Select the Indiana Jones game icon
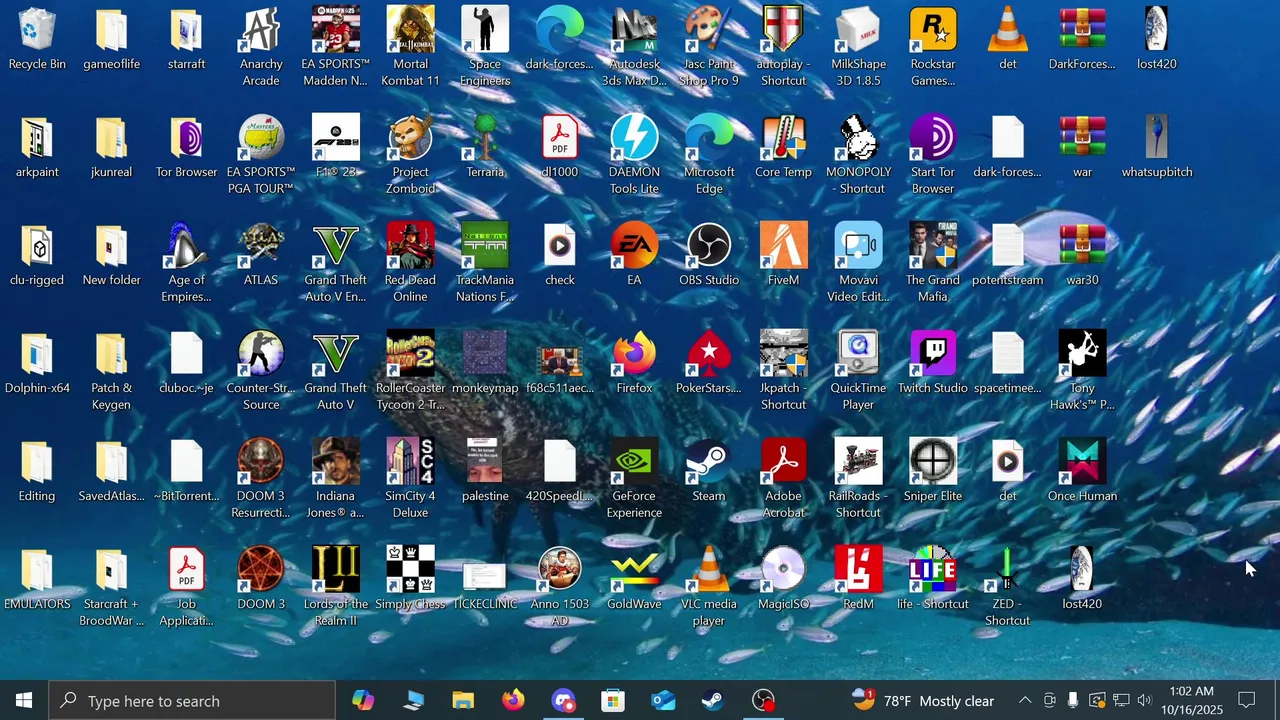 [x=336, y=478]
